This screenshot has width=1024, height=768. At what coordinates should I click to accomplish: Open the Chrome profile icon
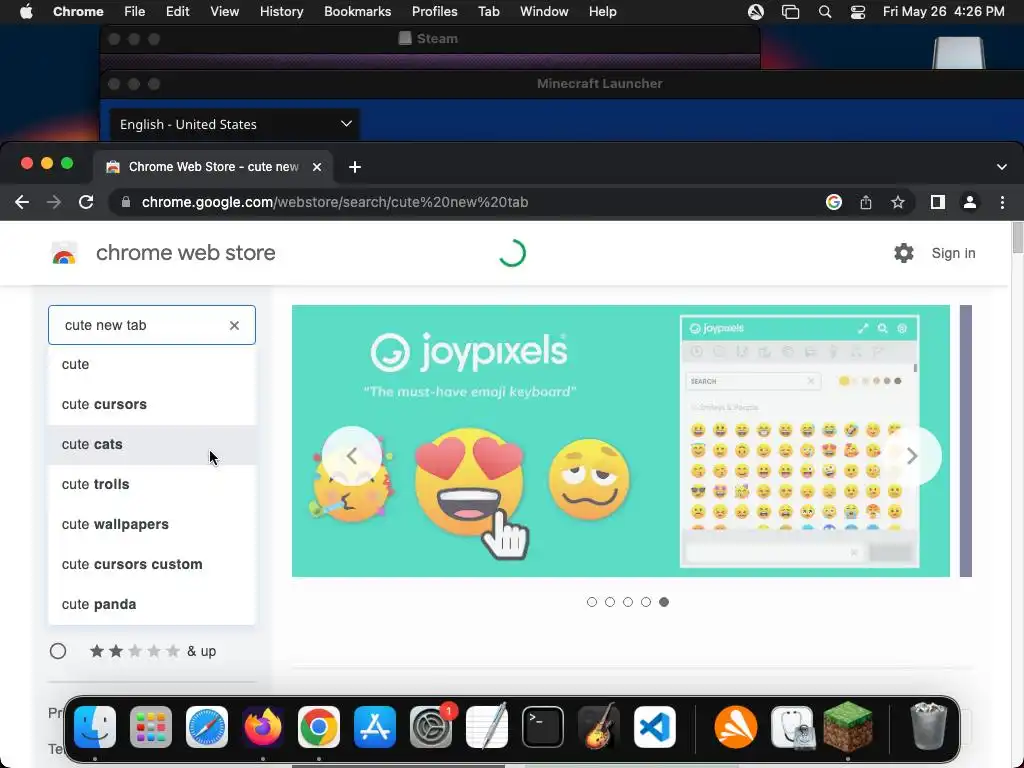pos(970,202)
